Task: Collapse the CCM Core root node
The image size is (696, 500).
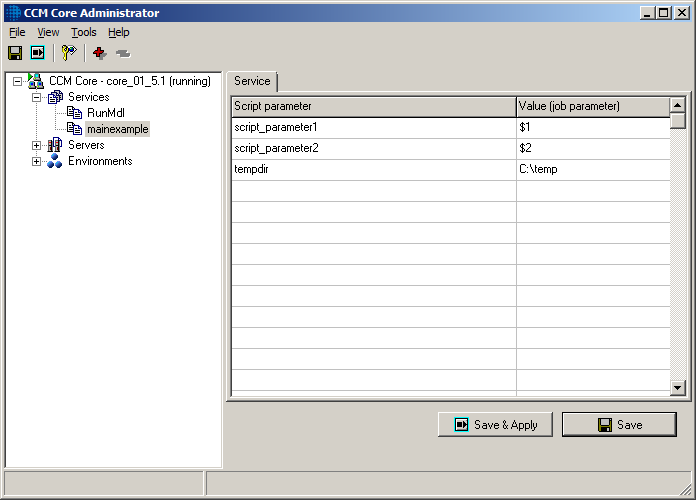Action: [x=17, y=81]
